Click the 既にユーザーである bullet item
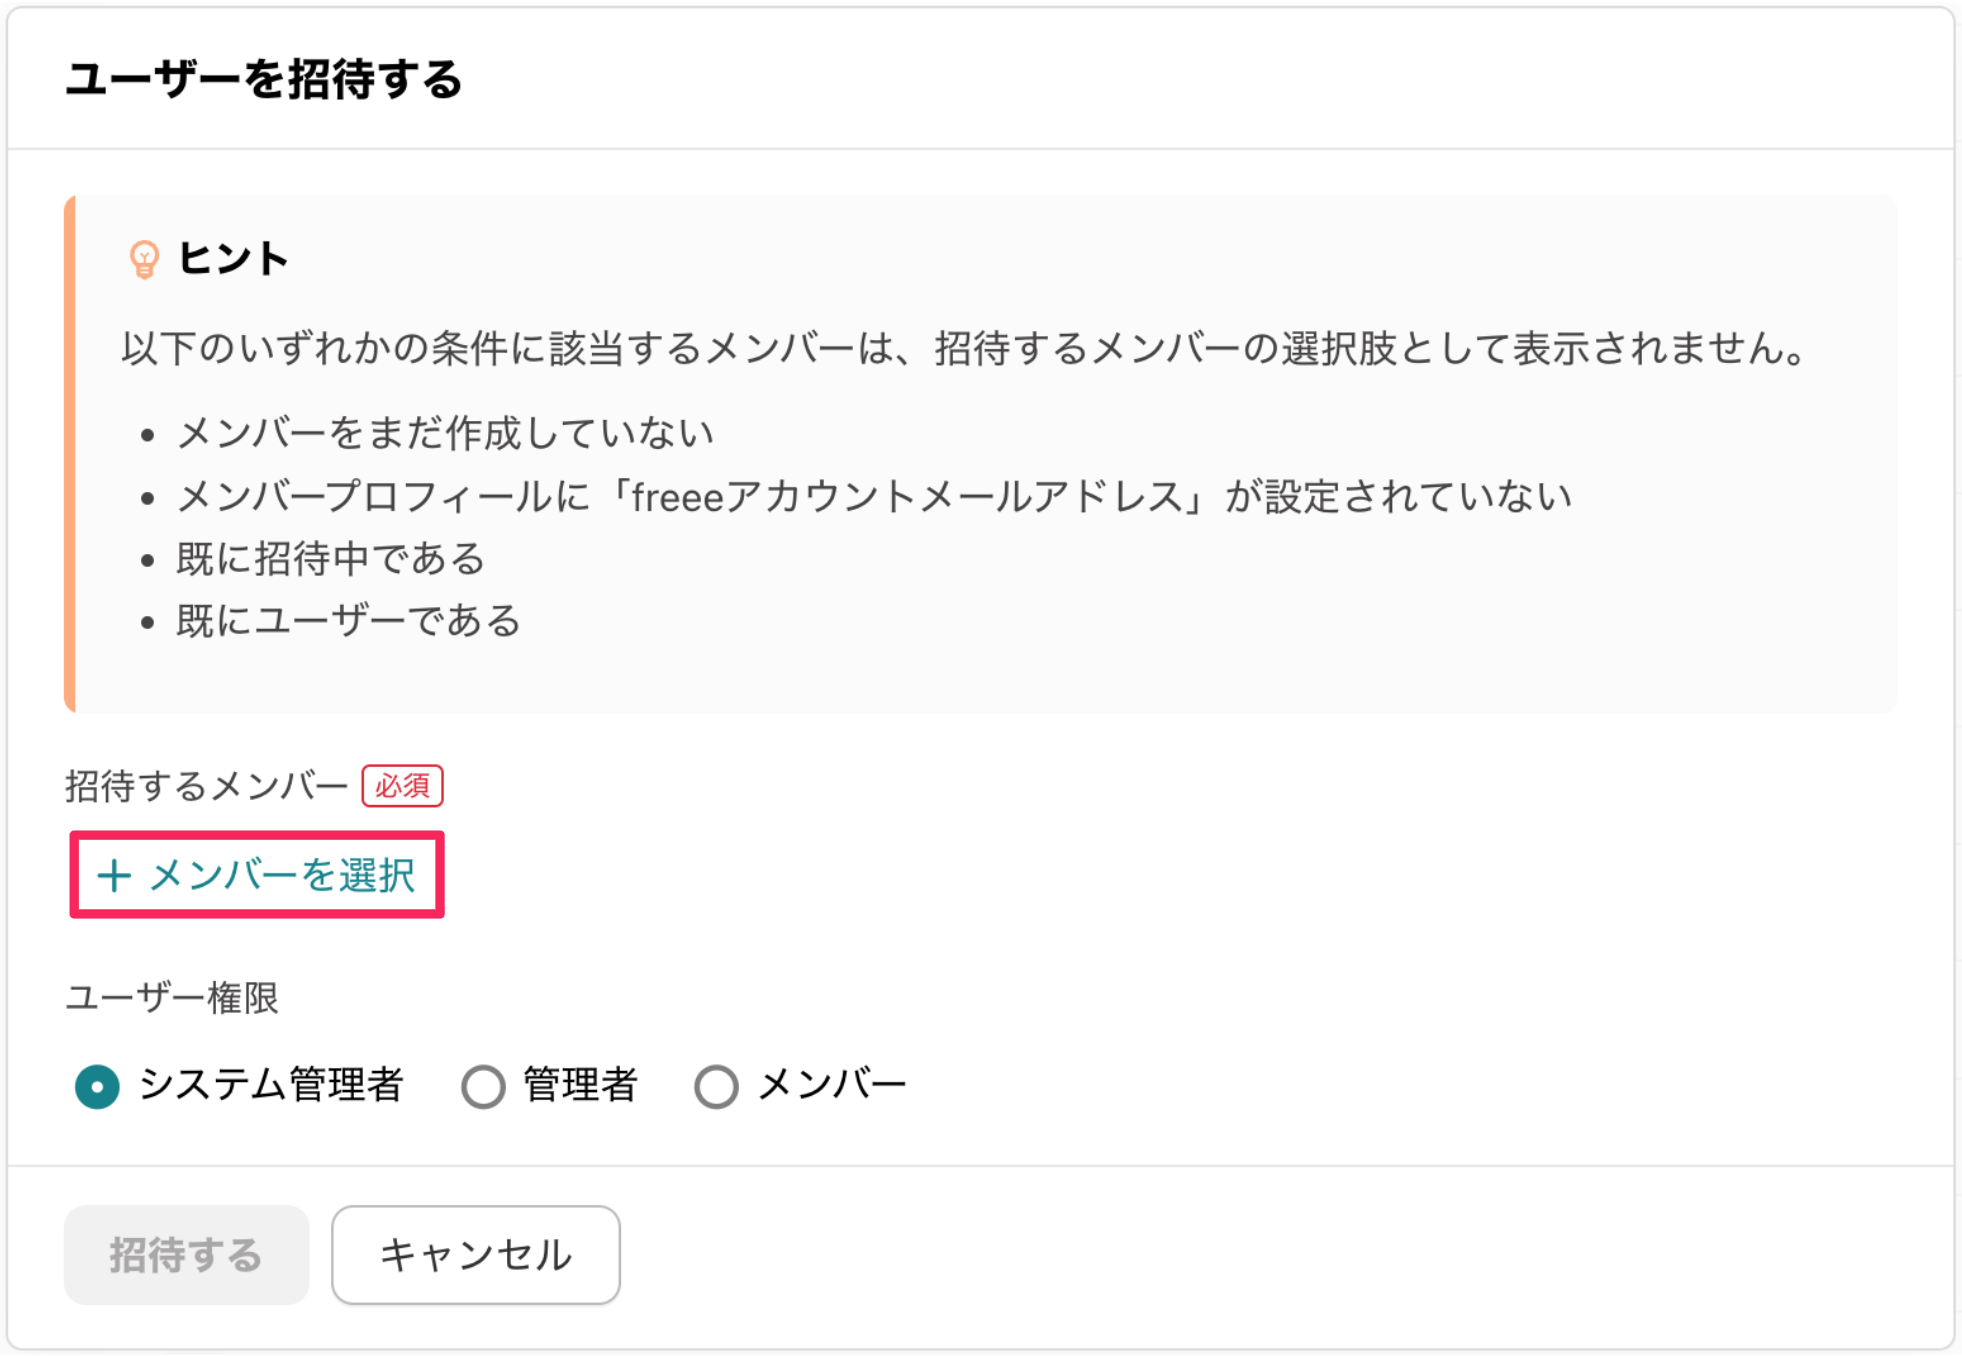This screenshot has height=1356, width=1962. pyautogui.click(x=348, y=620)
